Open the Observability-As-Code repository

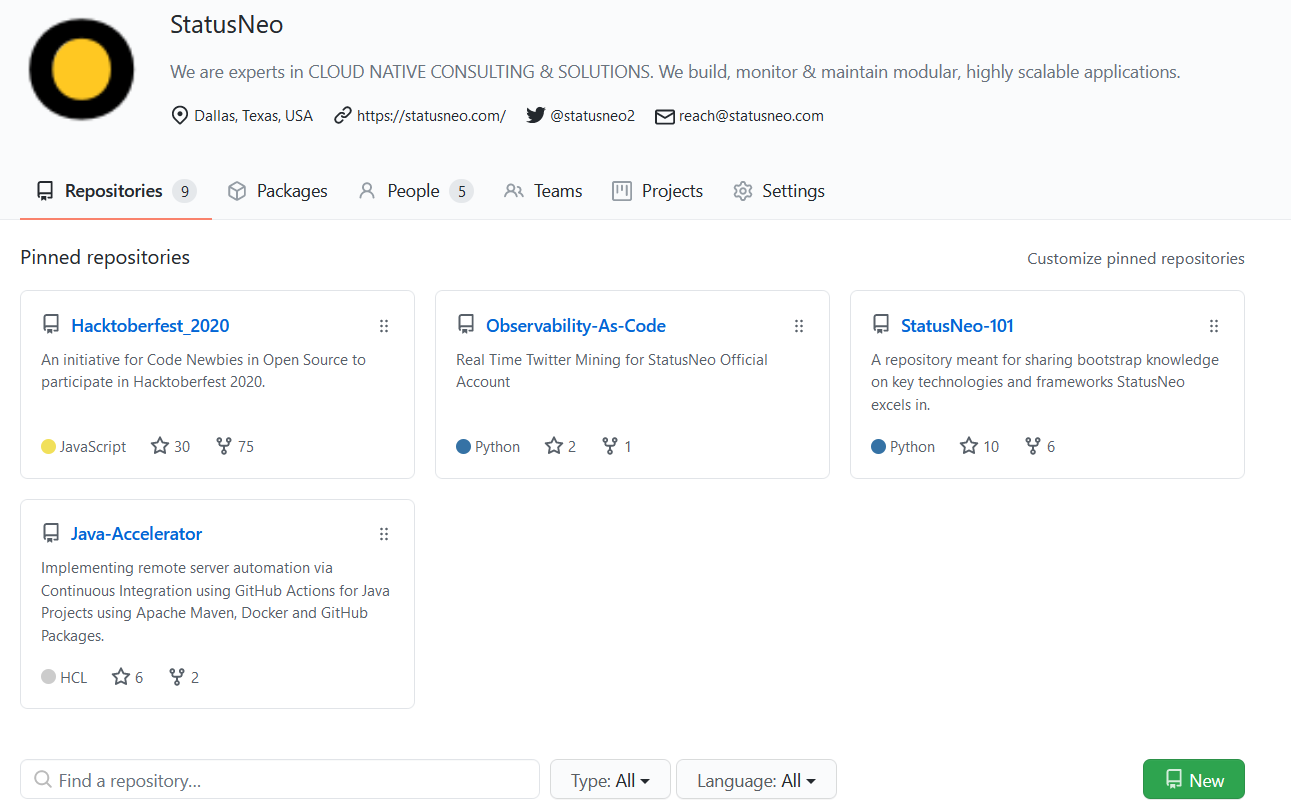tap(576, 326)
